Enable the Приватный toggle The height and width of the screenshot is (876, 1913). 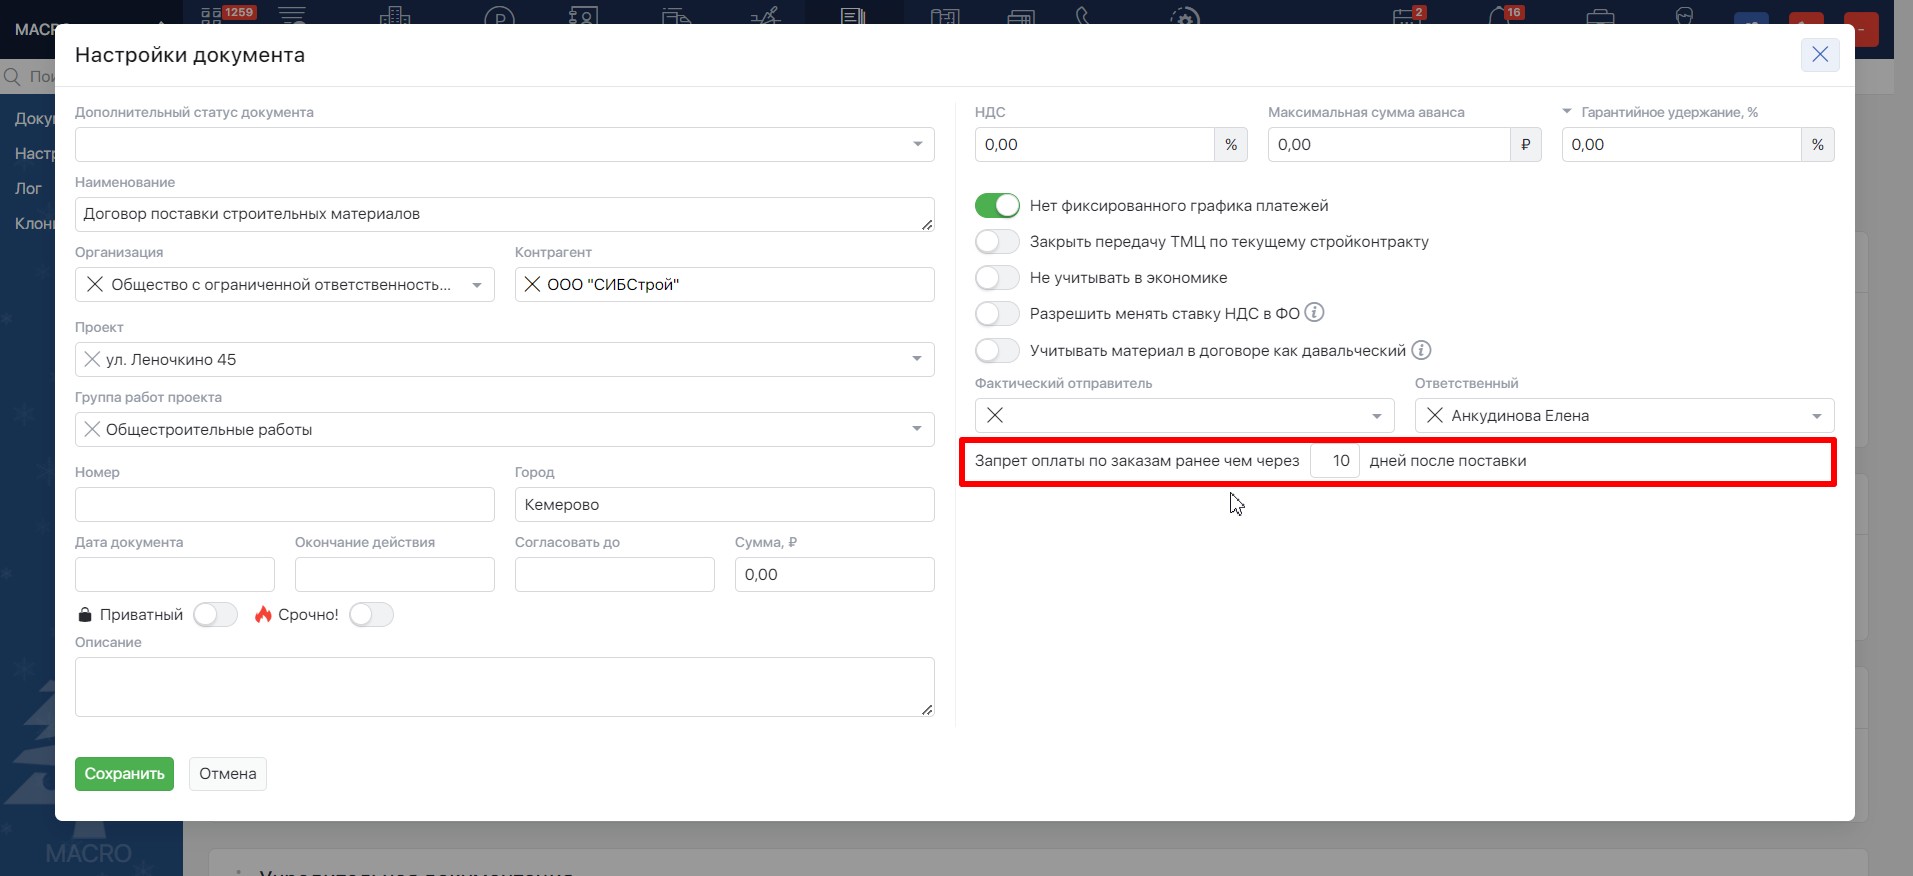[x=215, y=615]
